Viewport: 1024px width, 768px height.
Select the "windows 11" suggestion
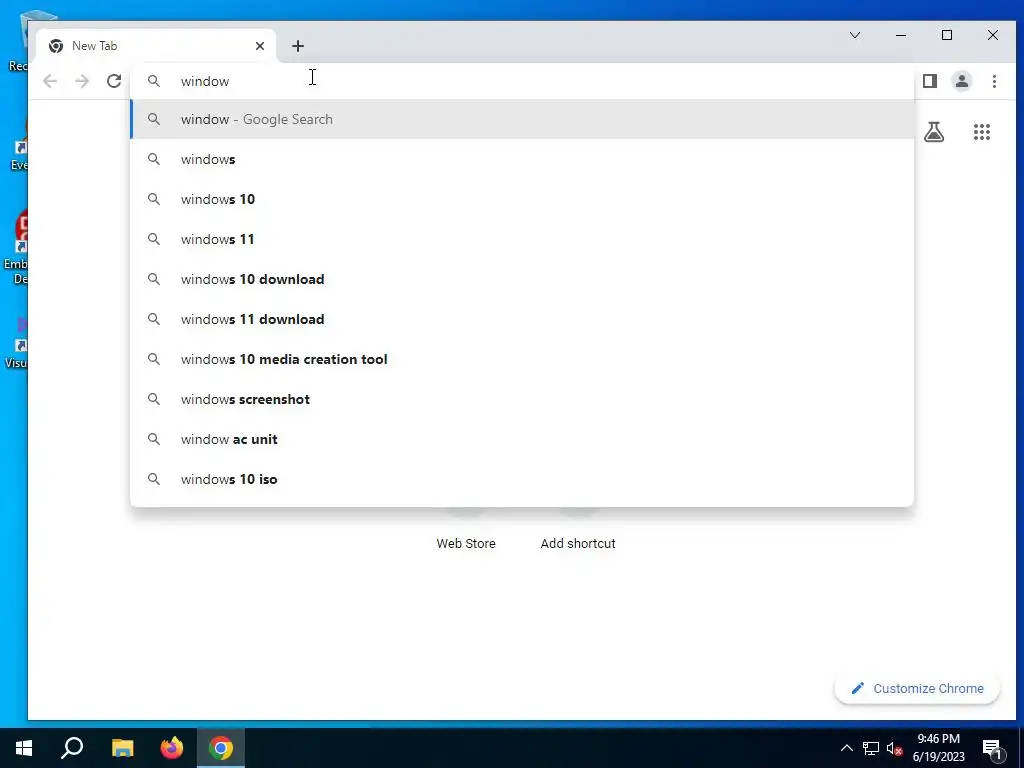pyautogui.click(x=522, y=239)
